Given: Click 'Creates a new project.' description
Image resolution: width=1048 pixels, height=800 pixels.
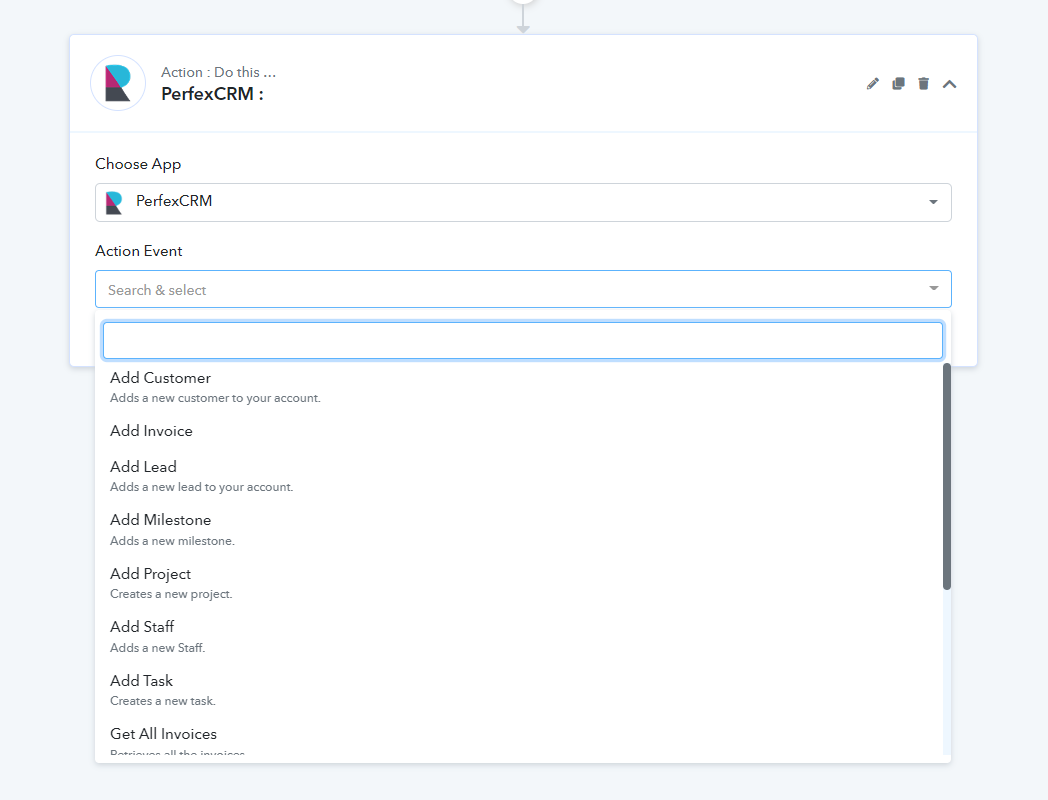Looking at the screenshot, I should (x=171, y=593).
